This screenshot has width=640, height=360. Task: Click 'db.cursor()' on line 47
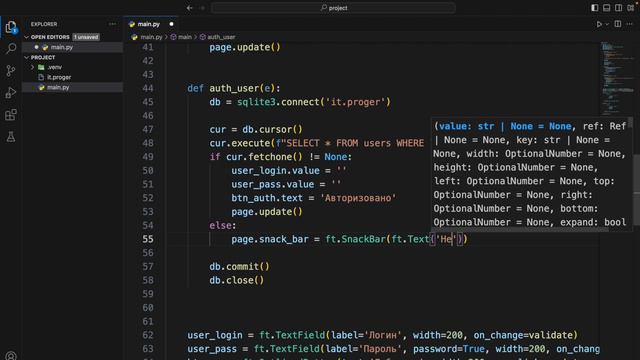[272, 129]
